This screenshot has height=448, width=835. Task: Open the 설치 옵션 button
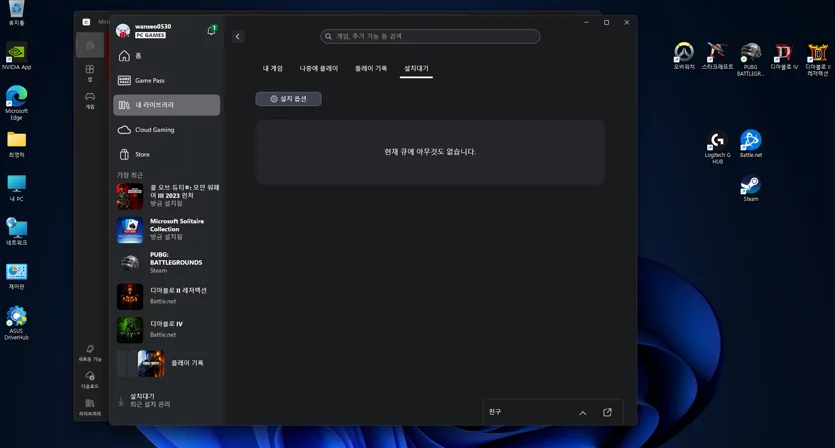288,99
